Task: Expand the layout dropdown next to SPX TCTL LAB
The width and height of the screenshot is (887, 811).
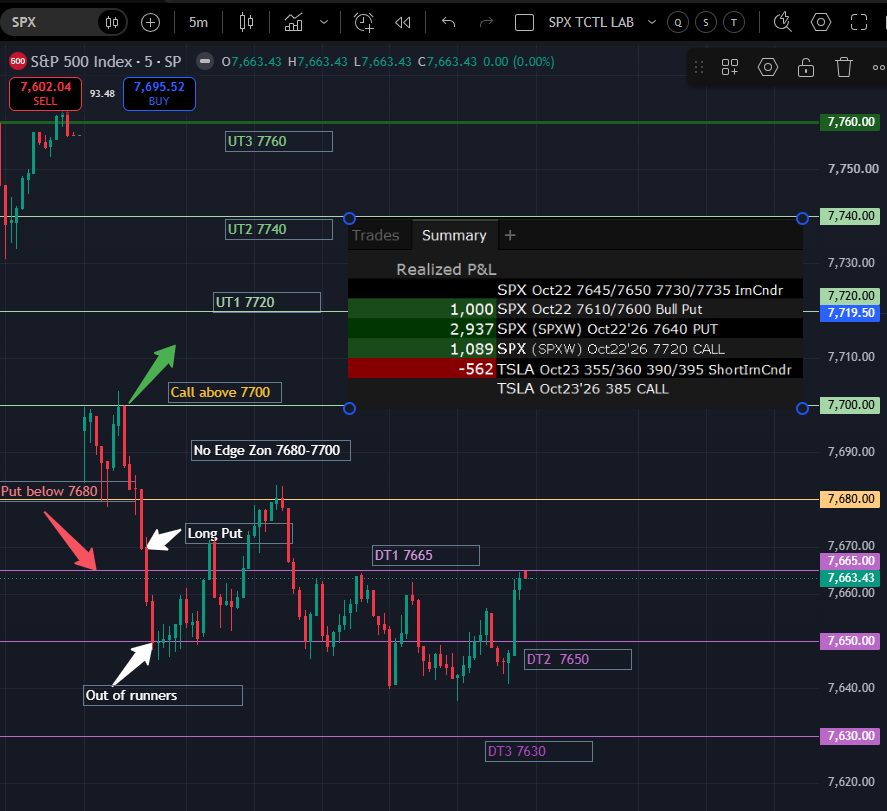Action: [x=652, y=23]
